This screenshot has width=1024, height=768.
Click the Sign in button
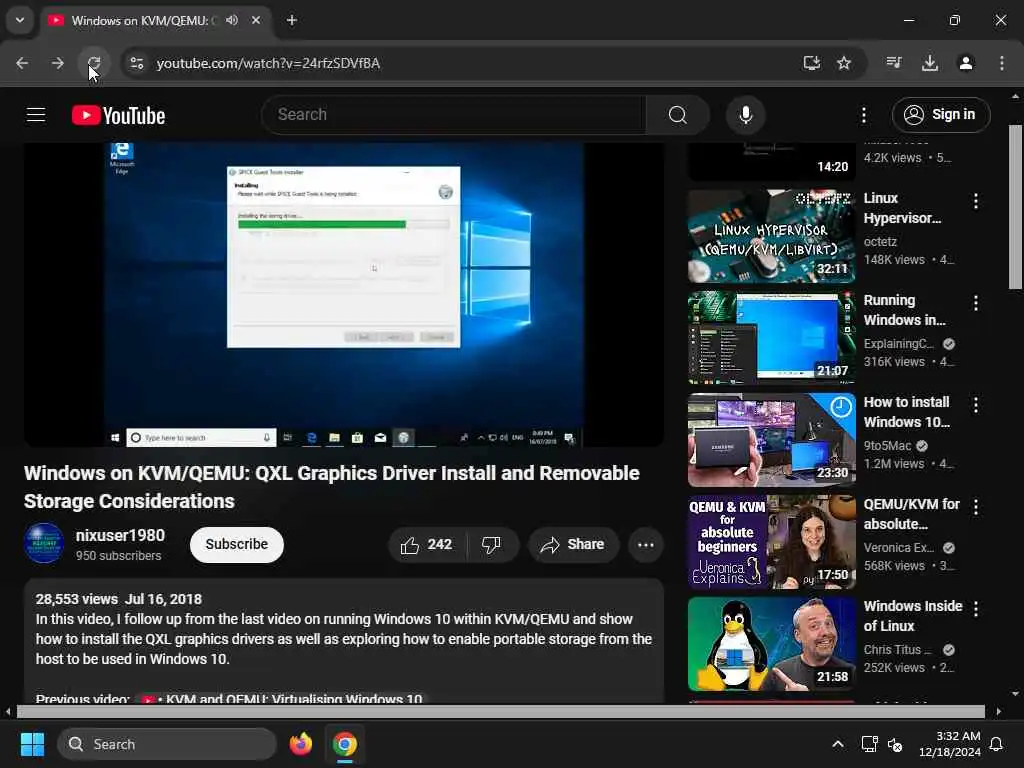pyautogui.click(x=941, y=115)
